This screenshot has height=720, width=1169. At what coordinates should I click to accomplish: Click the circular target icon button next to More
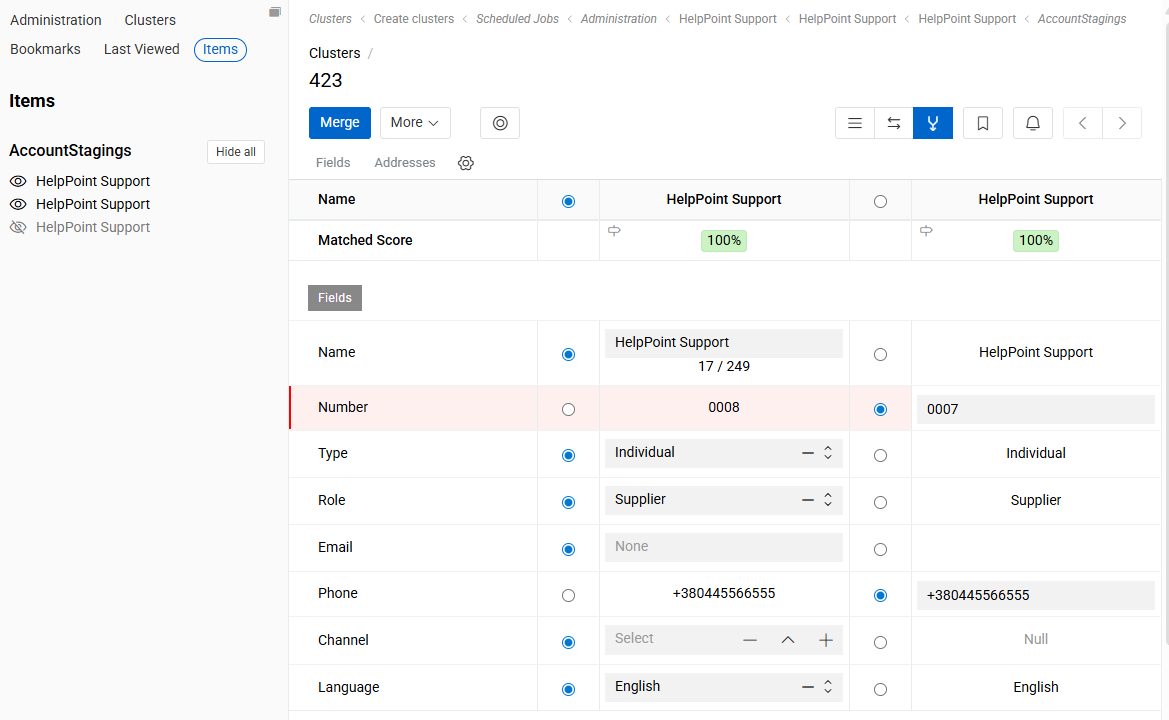(x=500, y=123)
